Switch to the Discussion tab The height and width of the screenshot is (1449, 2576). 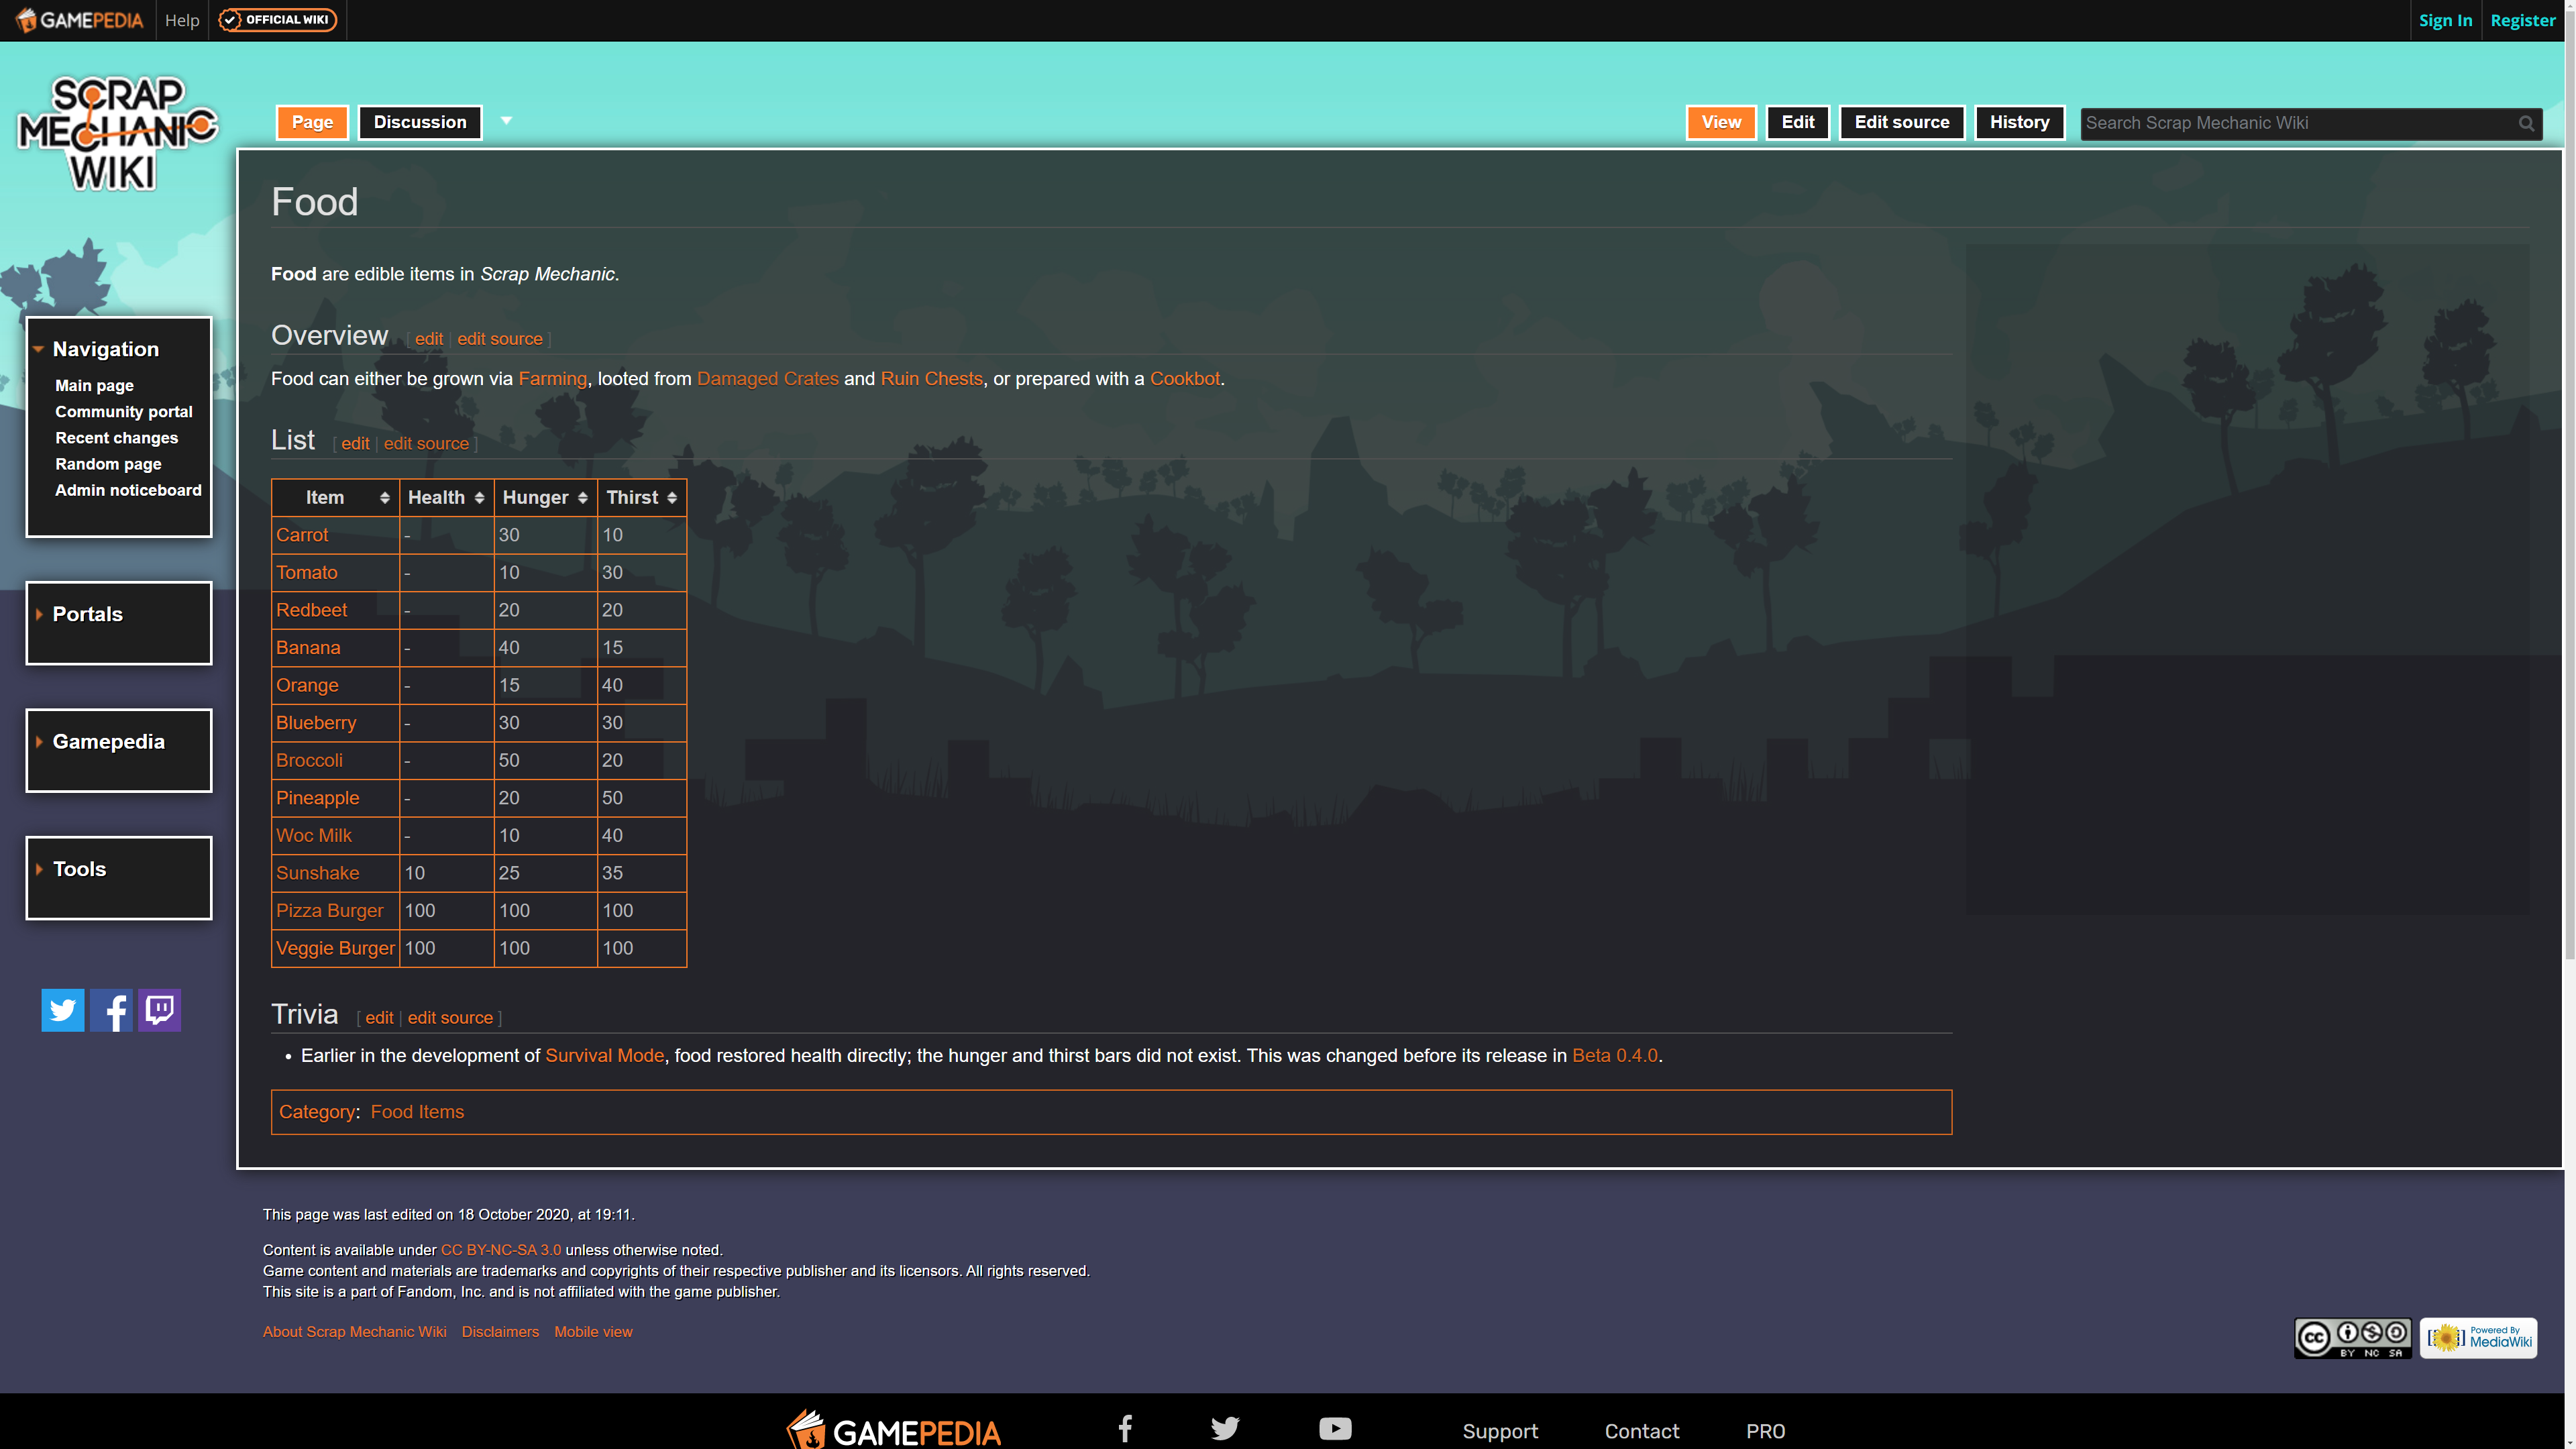(x=420, y=122)
